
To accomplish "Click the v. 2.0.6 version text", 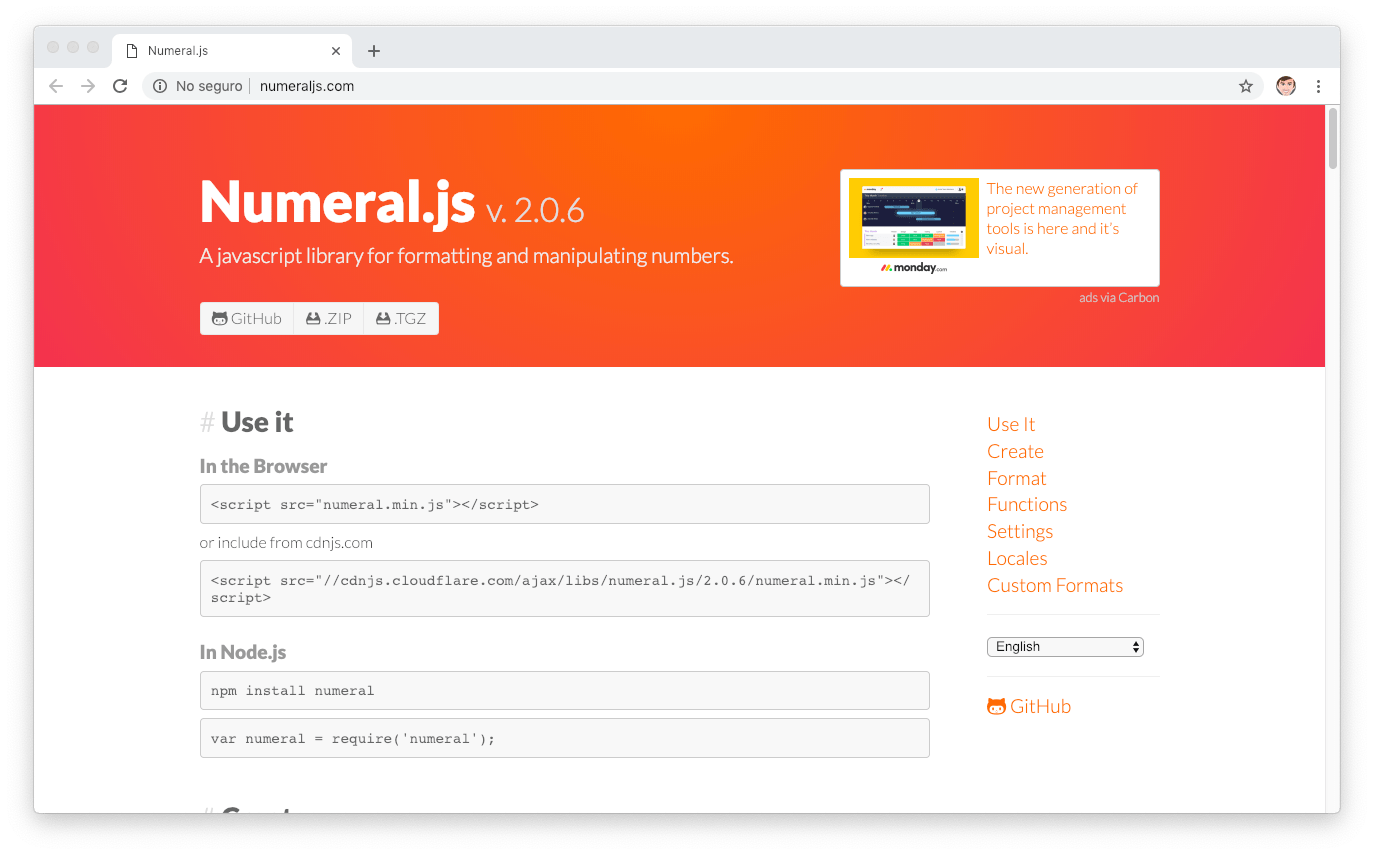I will (535, 211).
